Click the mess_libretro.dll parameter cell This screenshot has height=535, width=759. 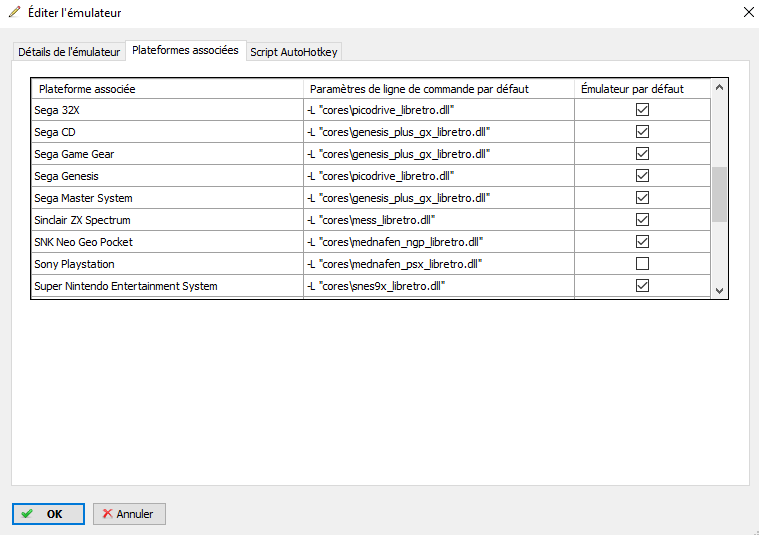439,220
